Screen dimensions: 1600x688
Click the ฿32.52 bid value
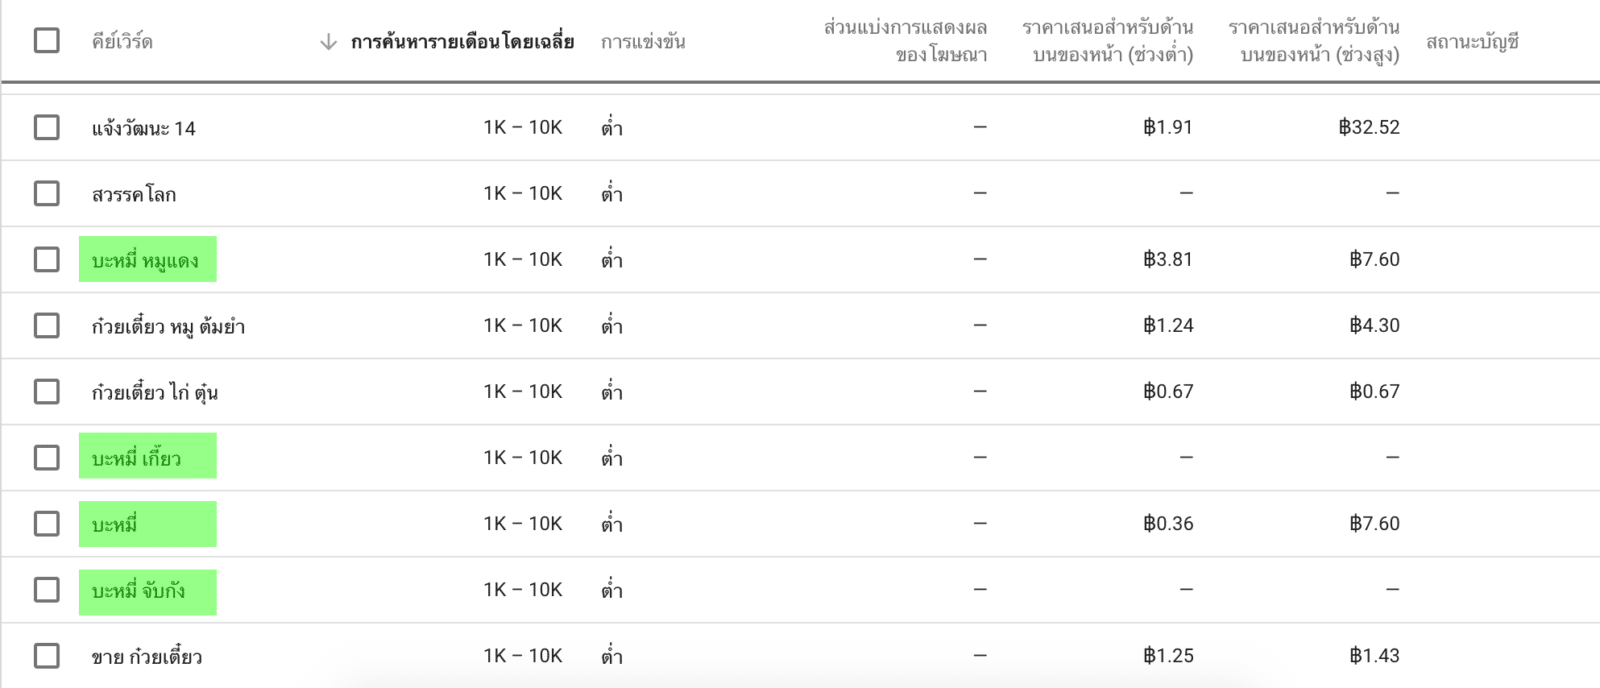[1369, 128]
